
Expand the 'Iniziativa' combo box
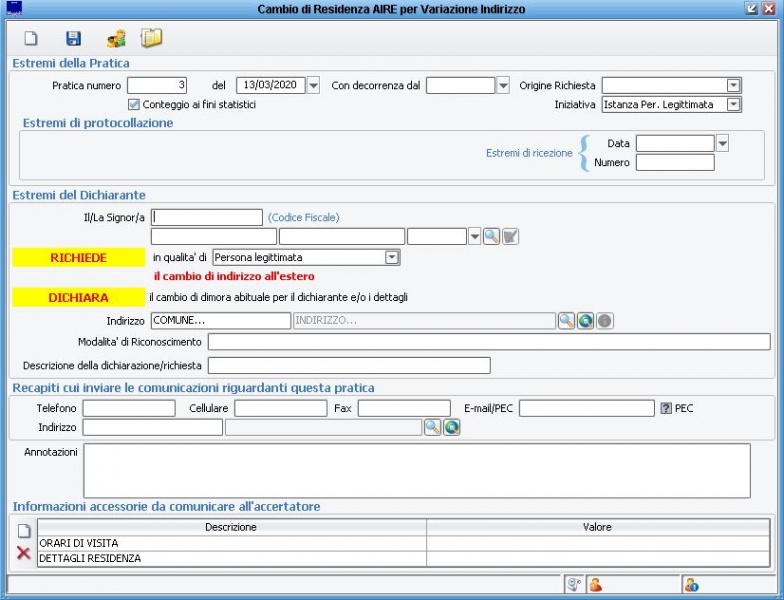(x=733, y=104)
